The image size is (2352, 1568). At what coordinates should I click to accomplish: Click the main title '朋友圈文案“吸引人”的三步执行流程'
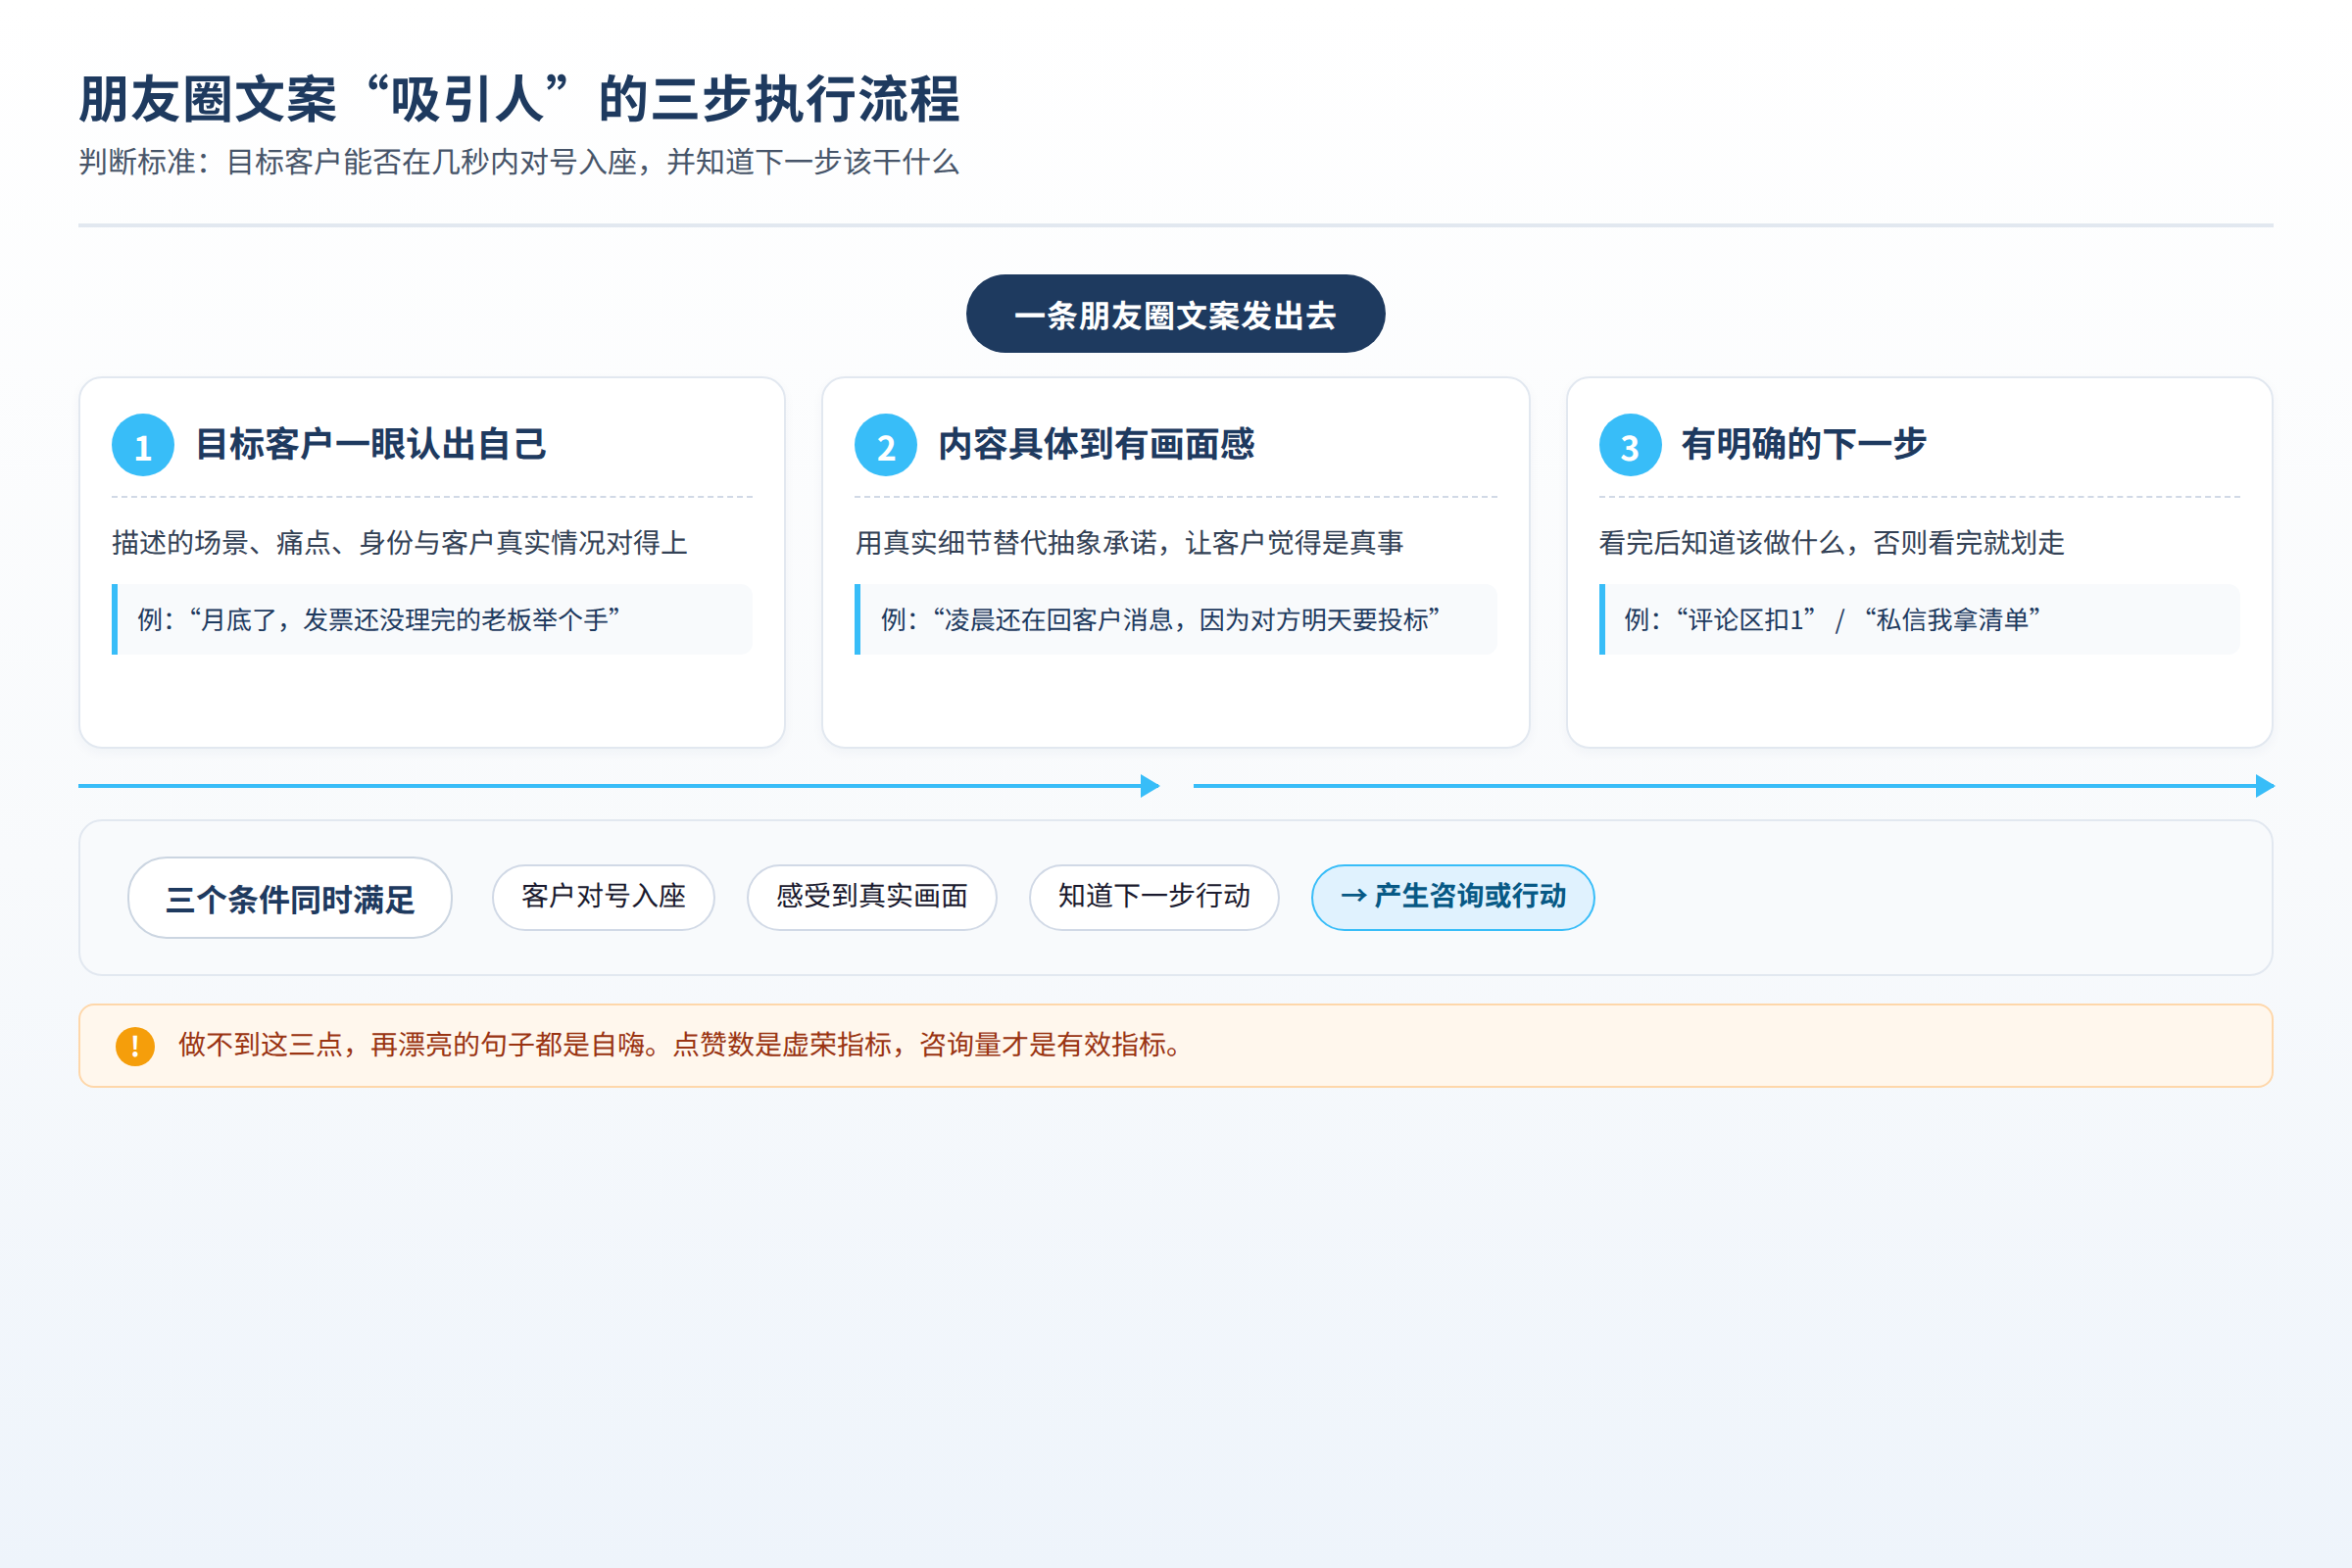pyautogui.click(x=519, y=100)
